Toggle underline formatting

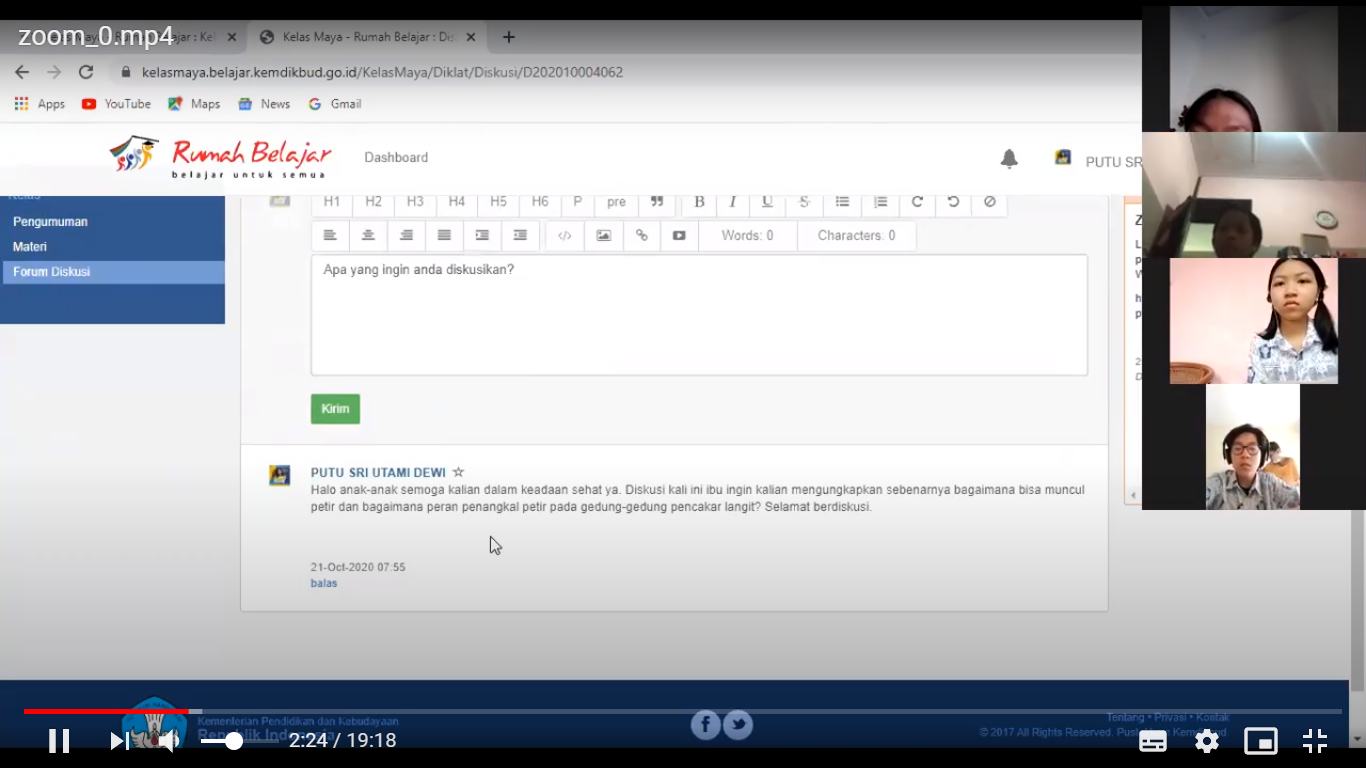pos(767,202)
